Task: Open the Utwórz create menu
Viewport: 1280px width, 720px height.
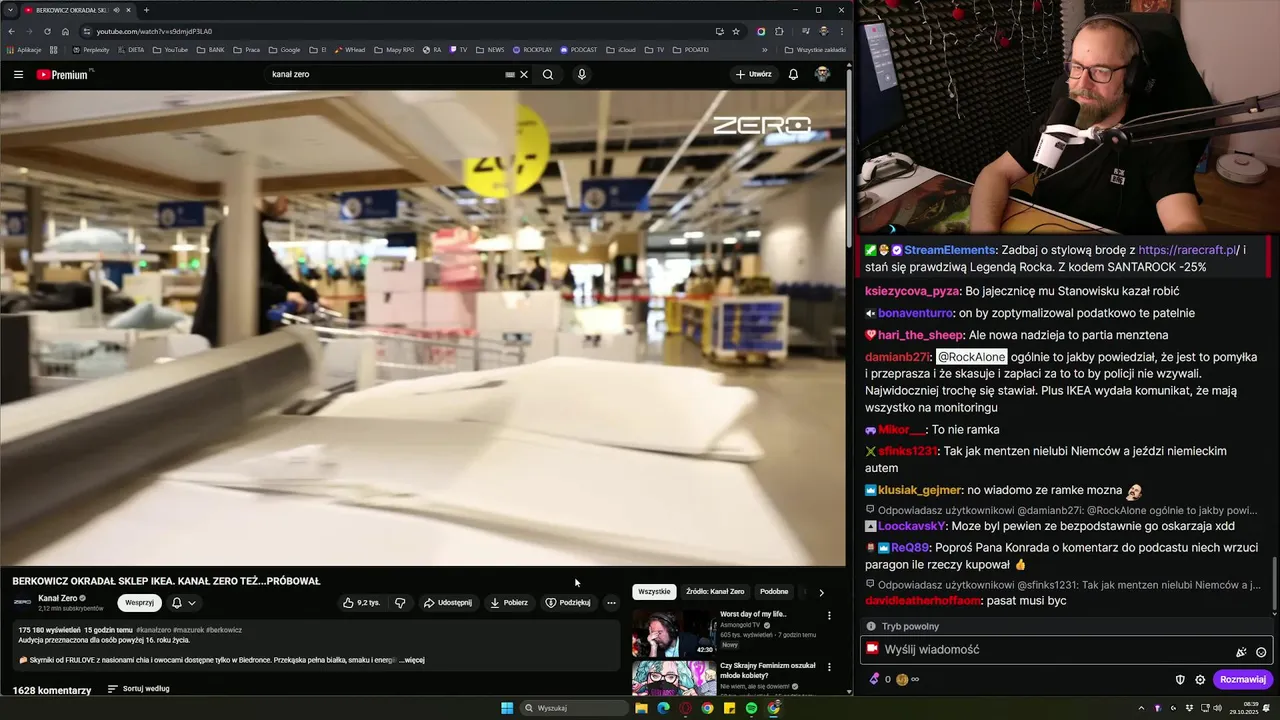Action: pyautogui.click(x=753, y=74)
